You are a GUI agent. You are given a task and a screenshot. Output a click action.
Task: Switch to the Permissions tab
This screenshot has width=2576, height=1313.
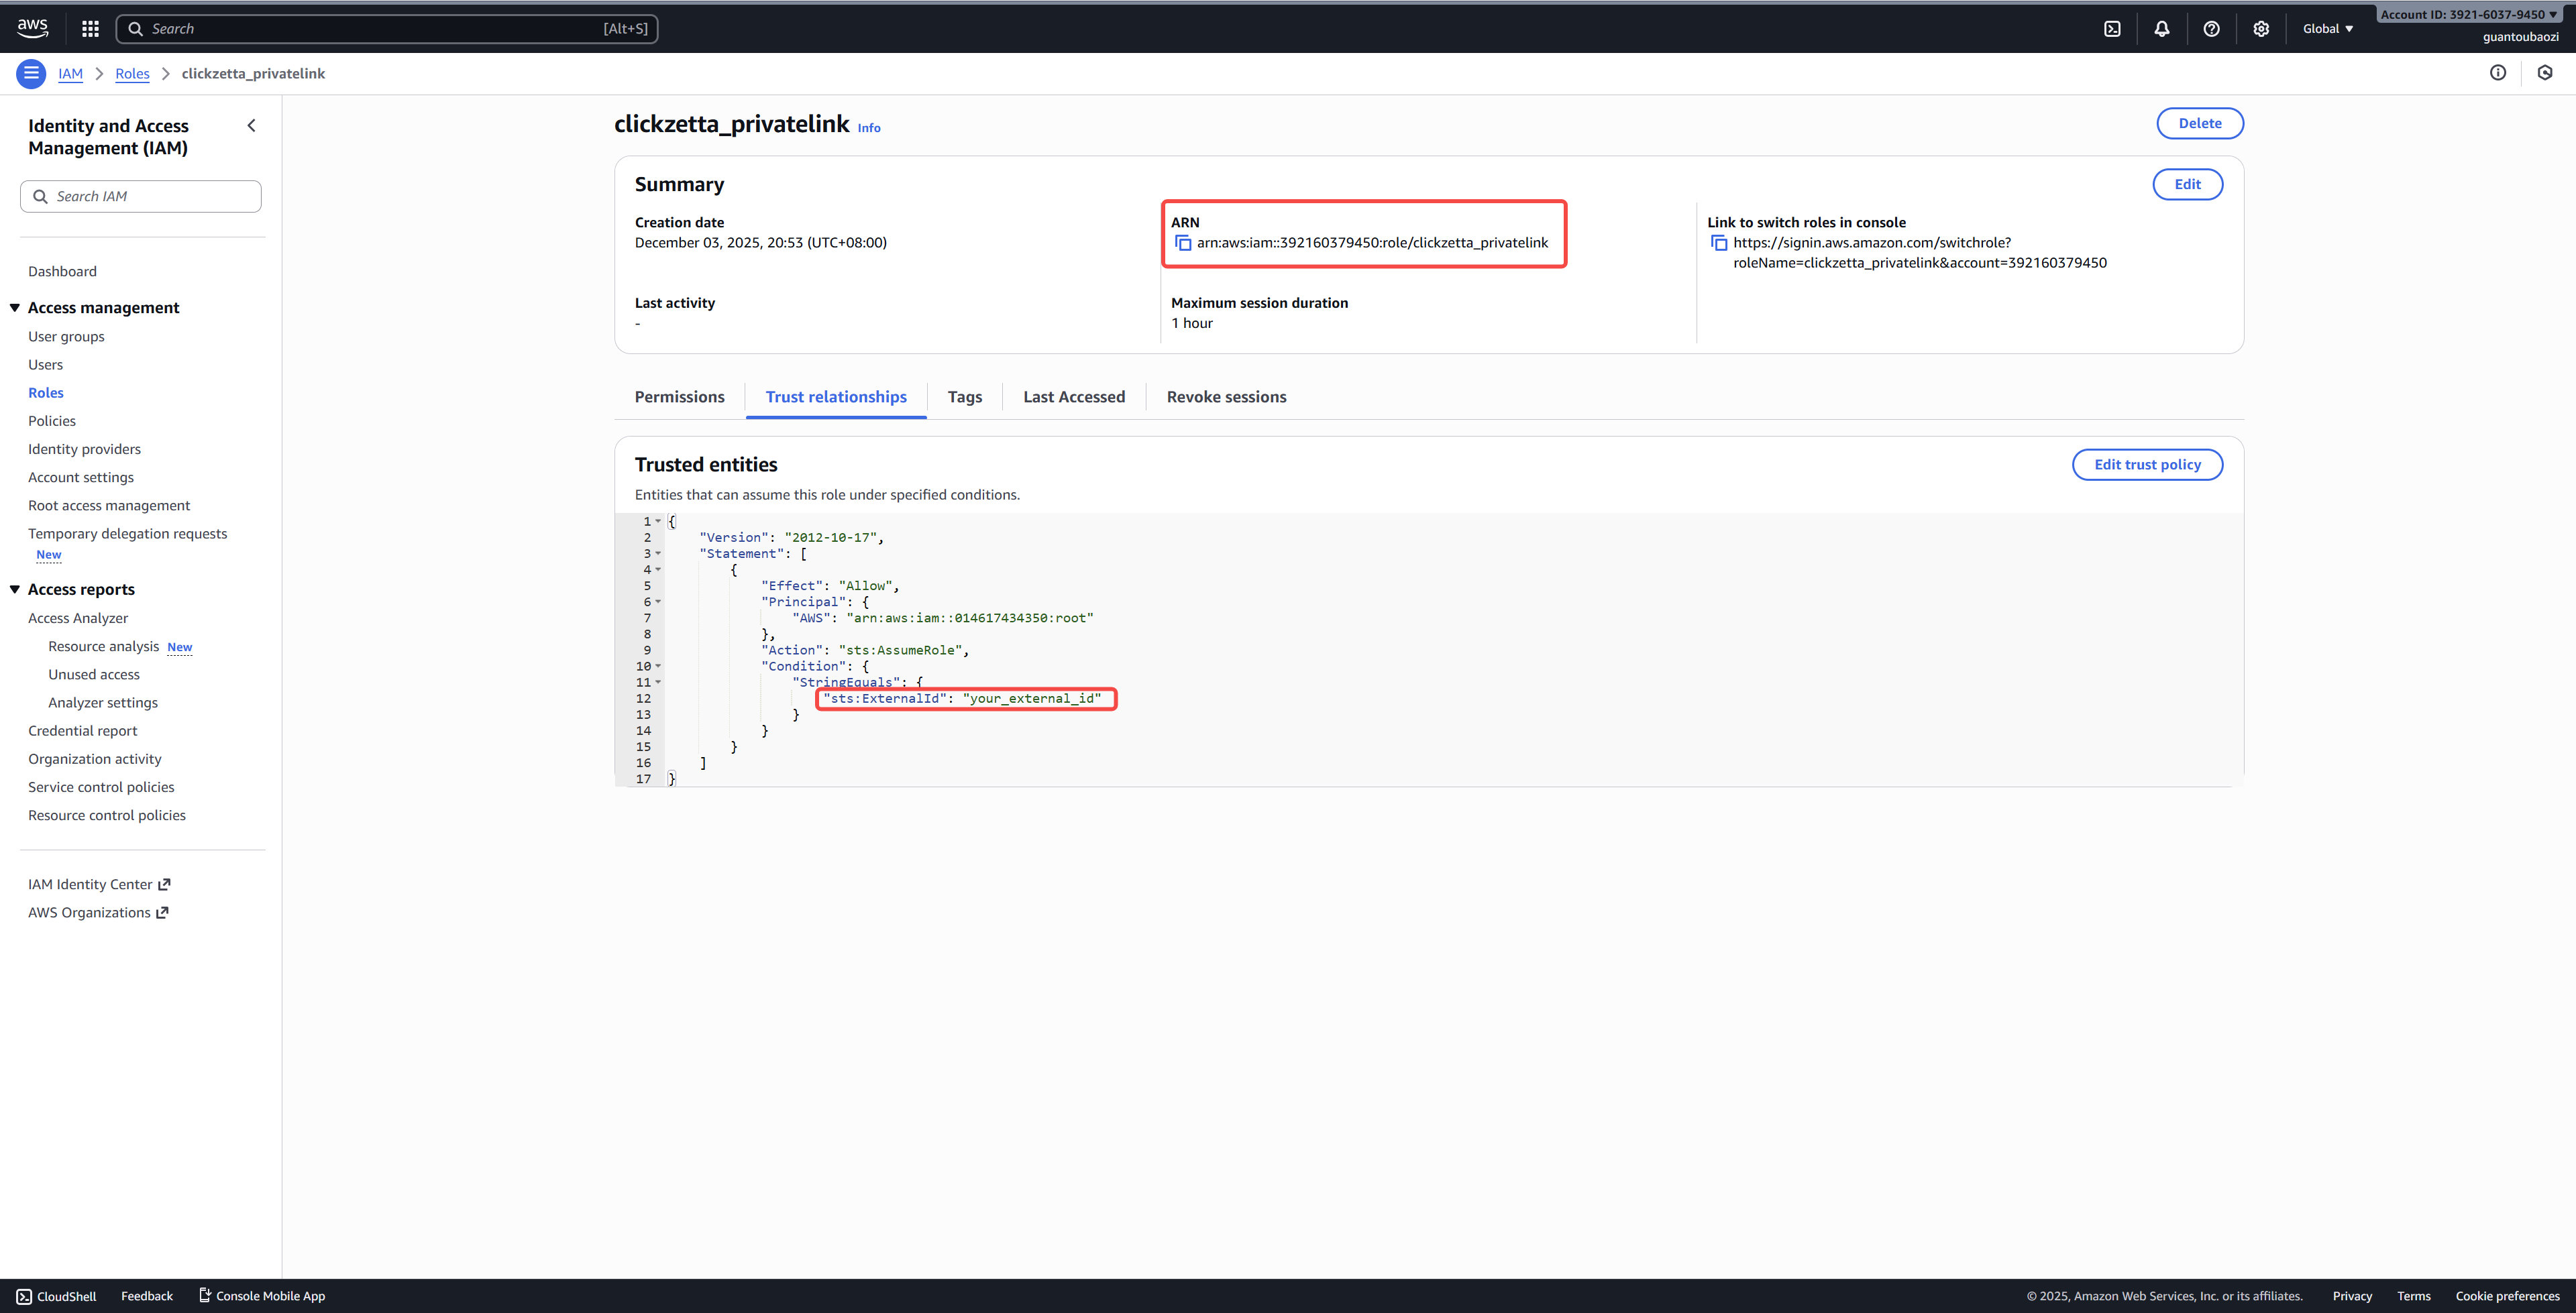pos(679,397)
